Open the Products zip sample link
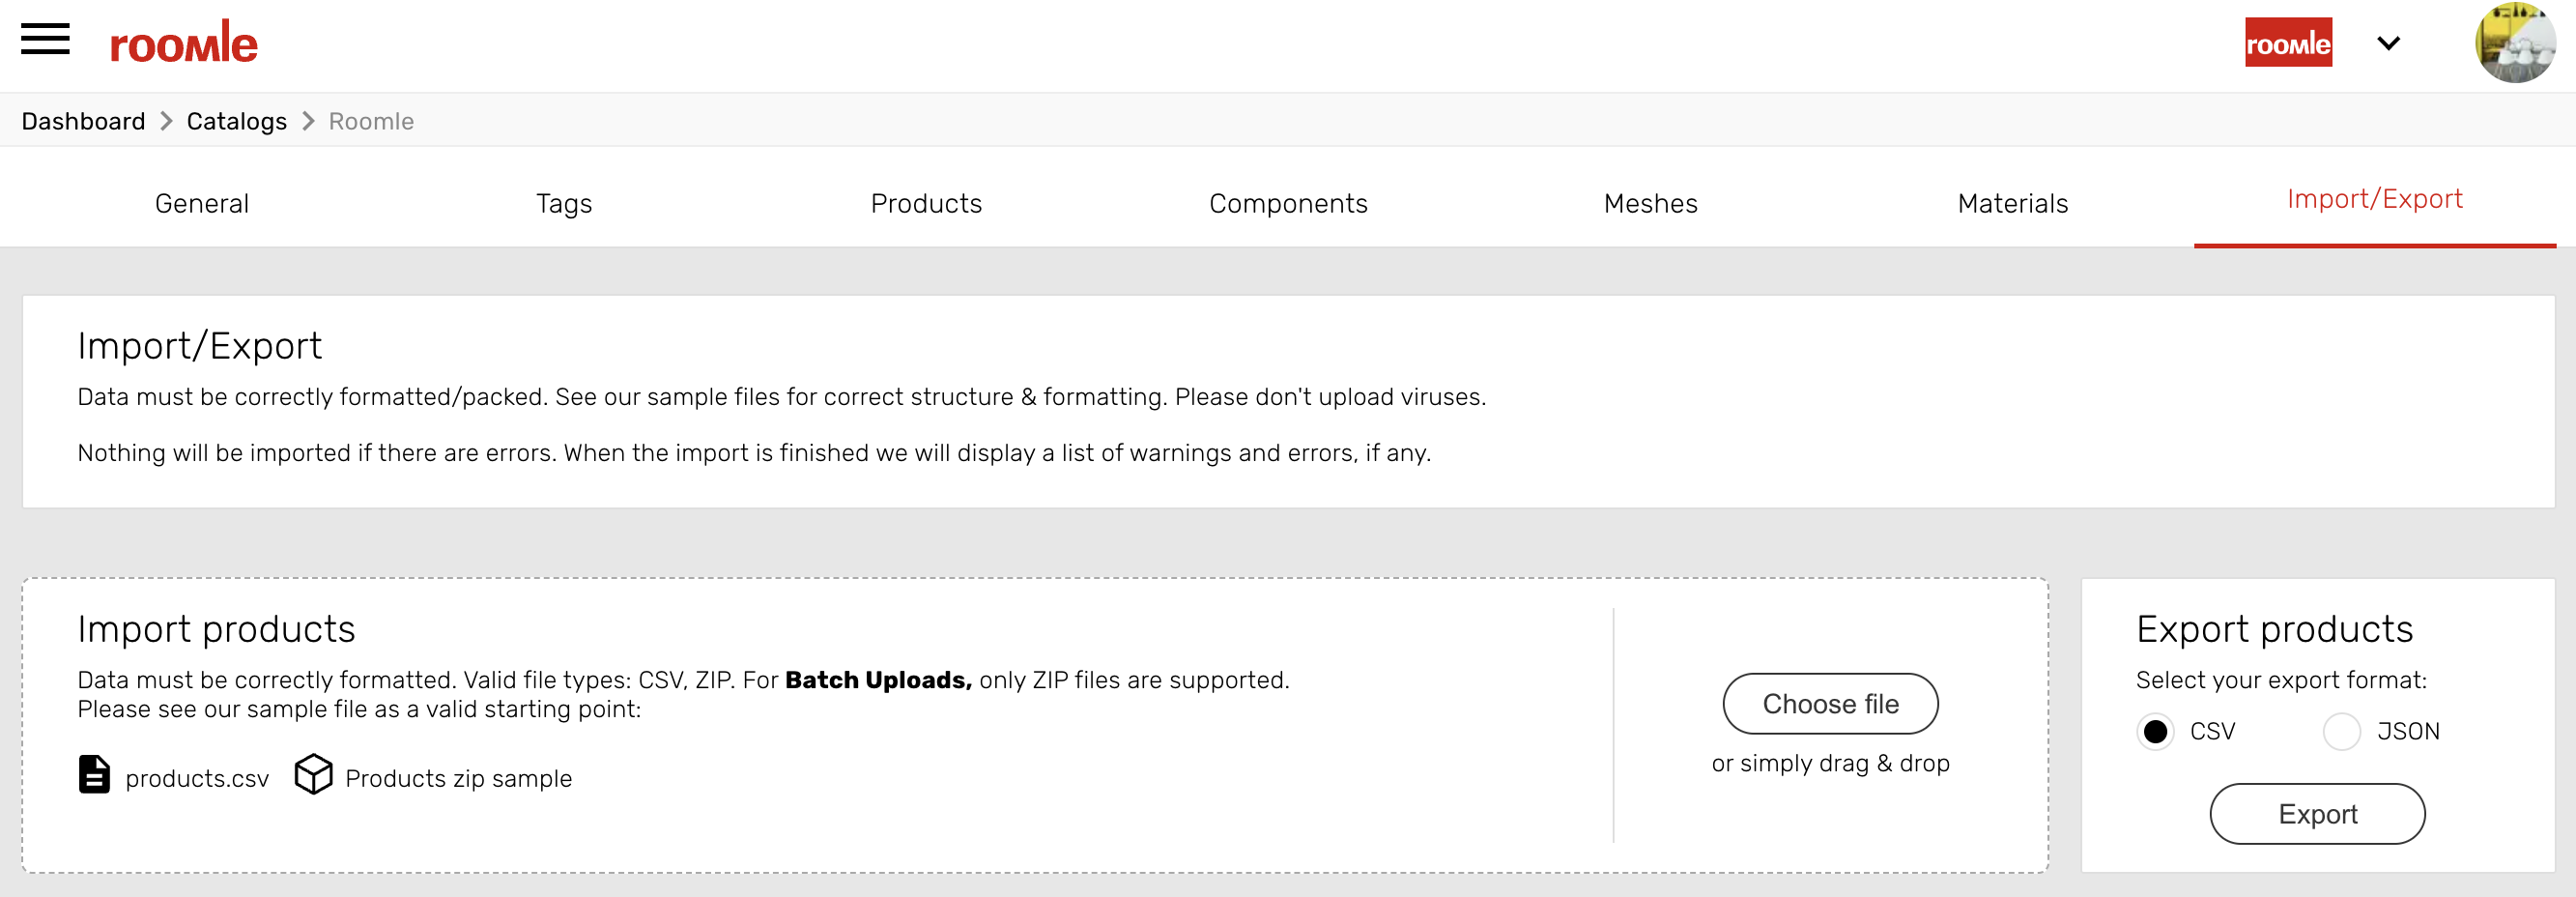The image size is (2576, 897). pyautogui.click(x=458, y=779)
